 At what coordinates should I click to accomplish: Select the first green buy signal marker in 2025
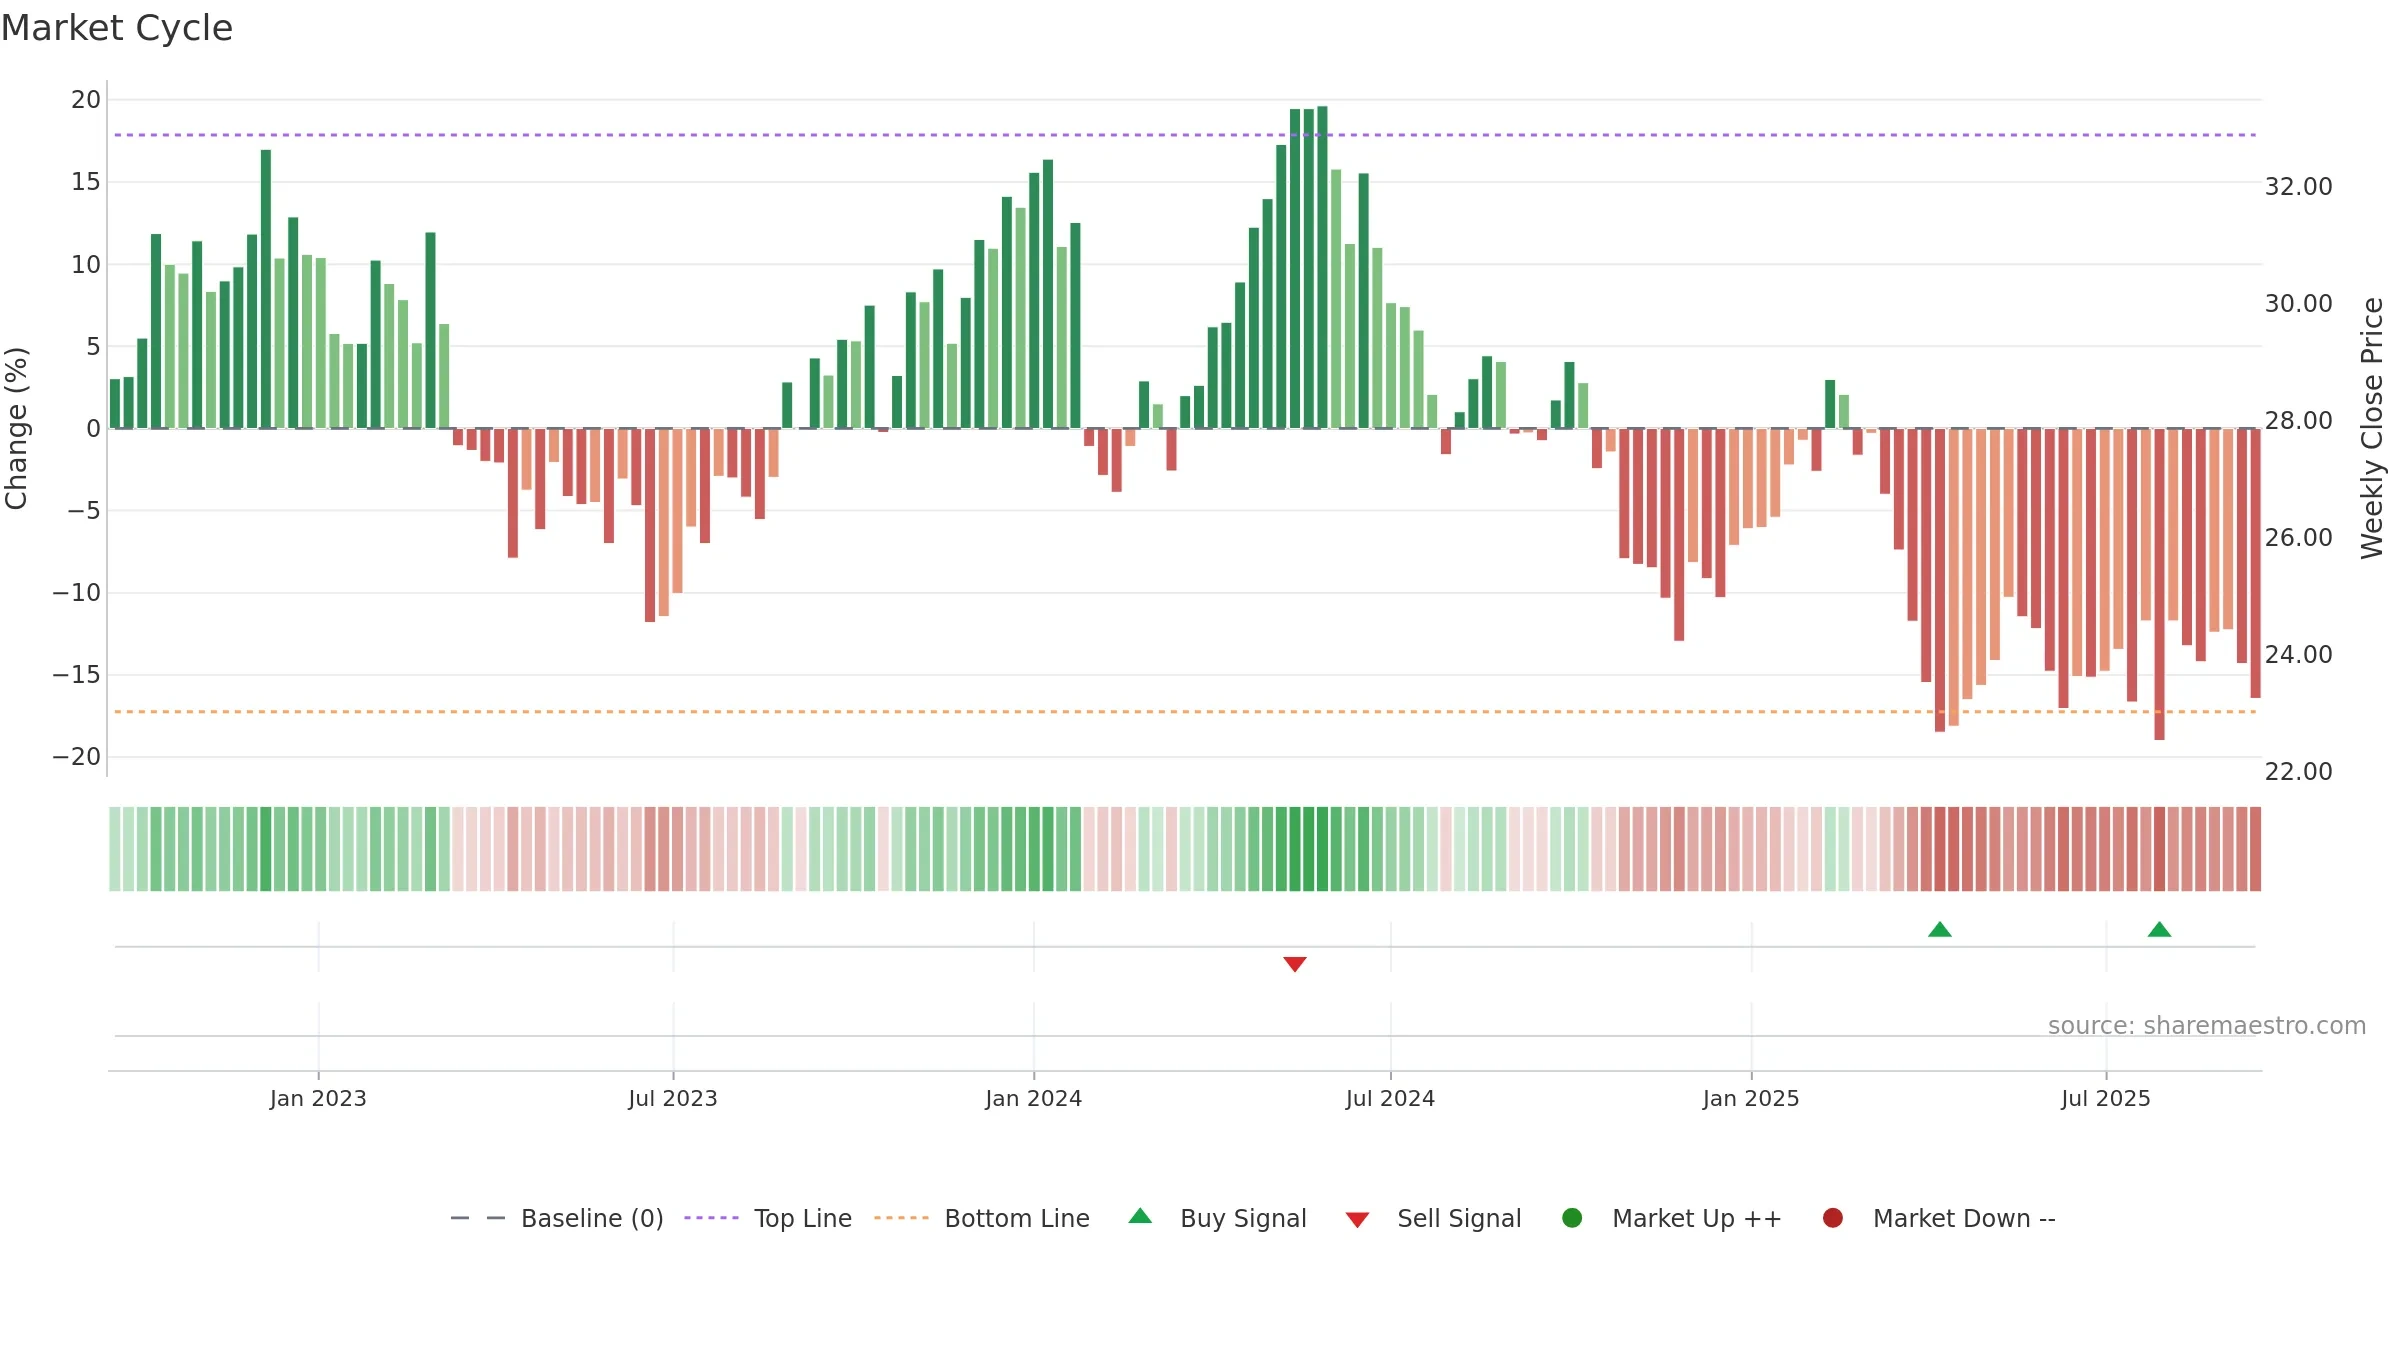coord(1940,929)
